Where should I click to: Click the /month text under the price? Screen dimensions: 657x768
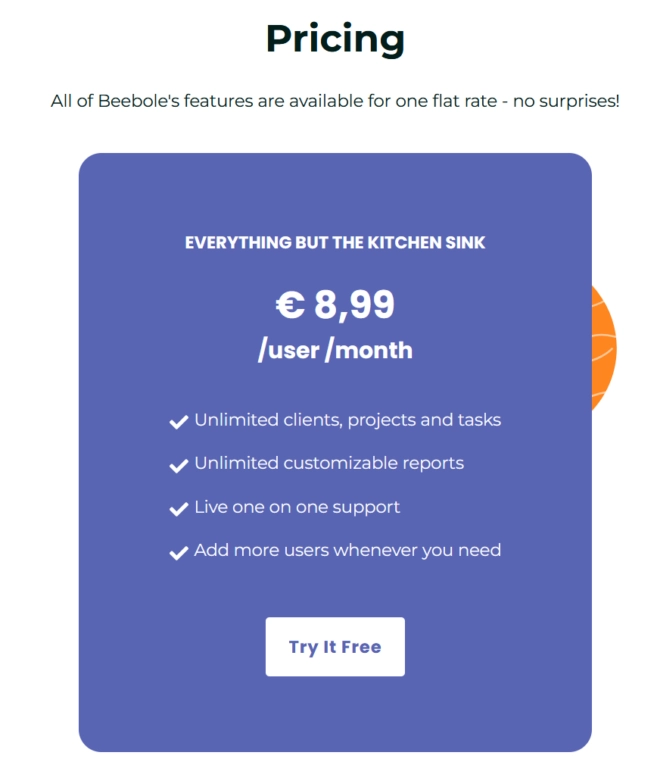(x=369, y=351)
